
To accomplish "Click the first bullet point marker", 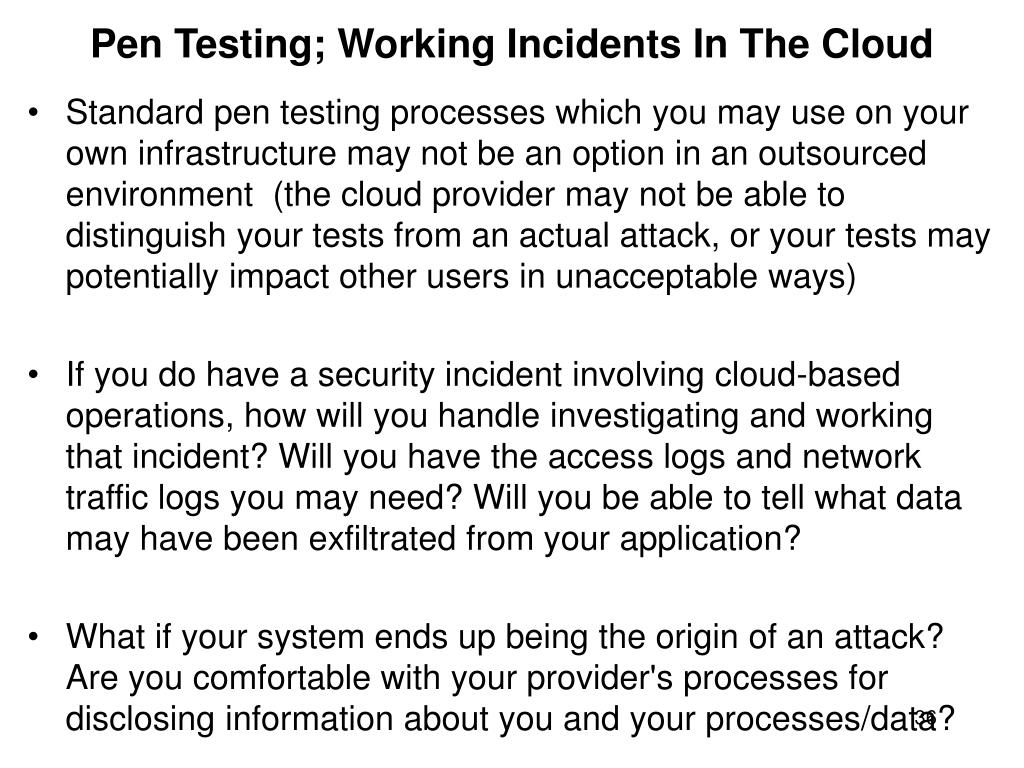I will [33, 112].
